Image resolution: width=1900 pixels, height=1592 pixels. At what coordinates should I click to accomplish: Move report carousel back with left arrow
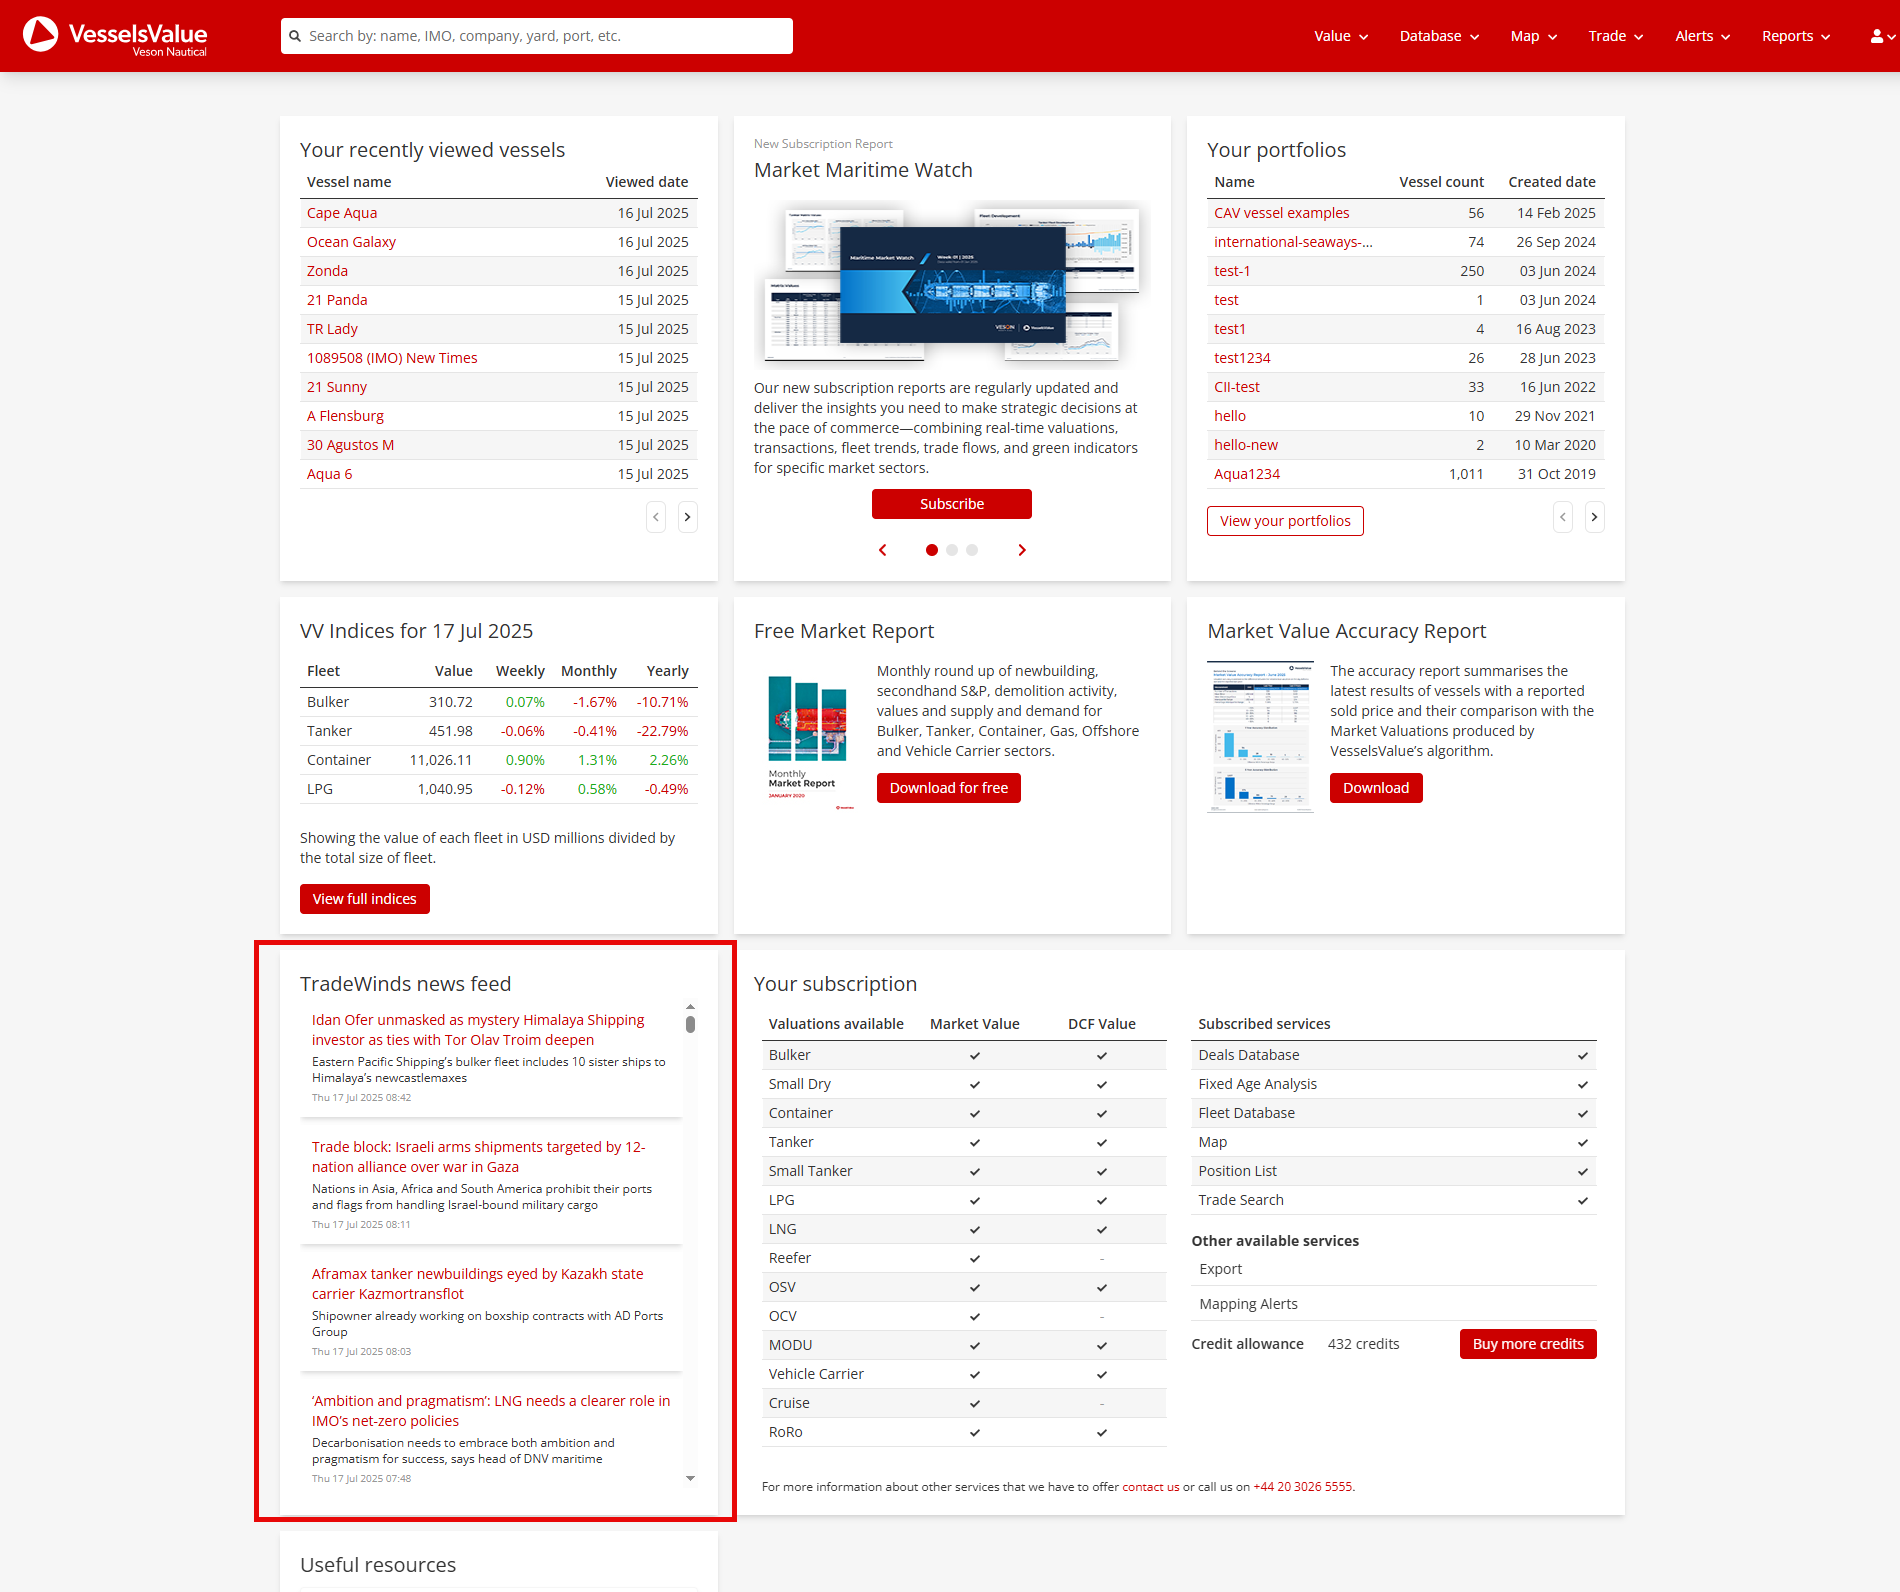pos(882,550)
